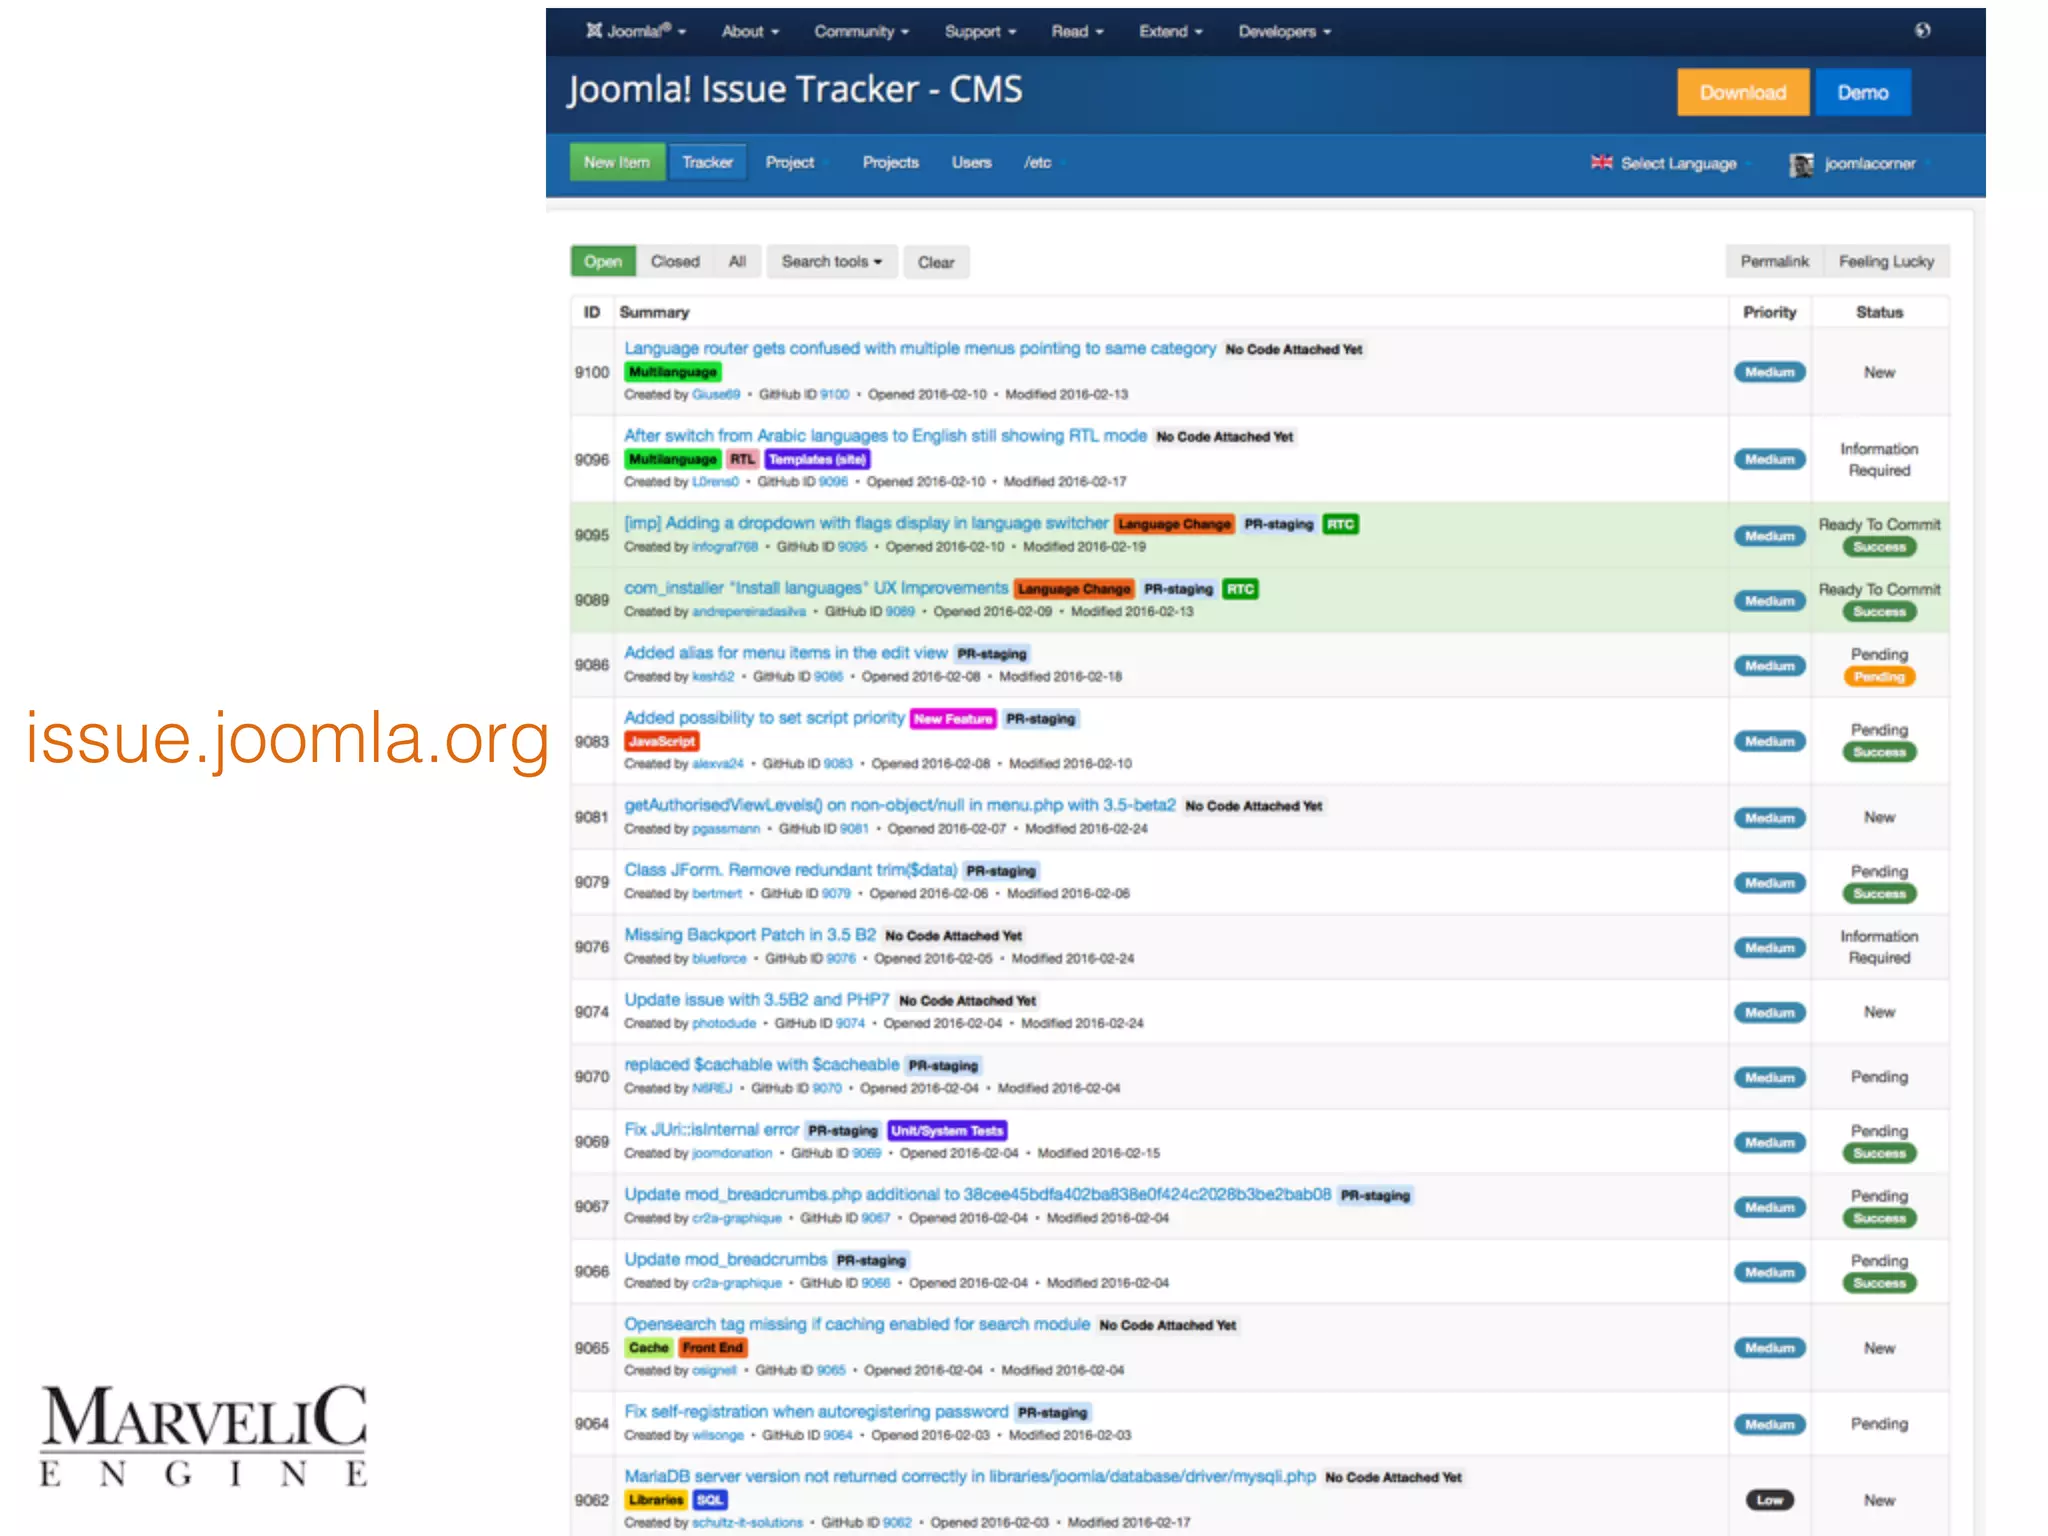Click the UK flag language icon

pyautogui.click(x=1601, y=162)
